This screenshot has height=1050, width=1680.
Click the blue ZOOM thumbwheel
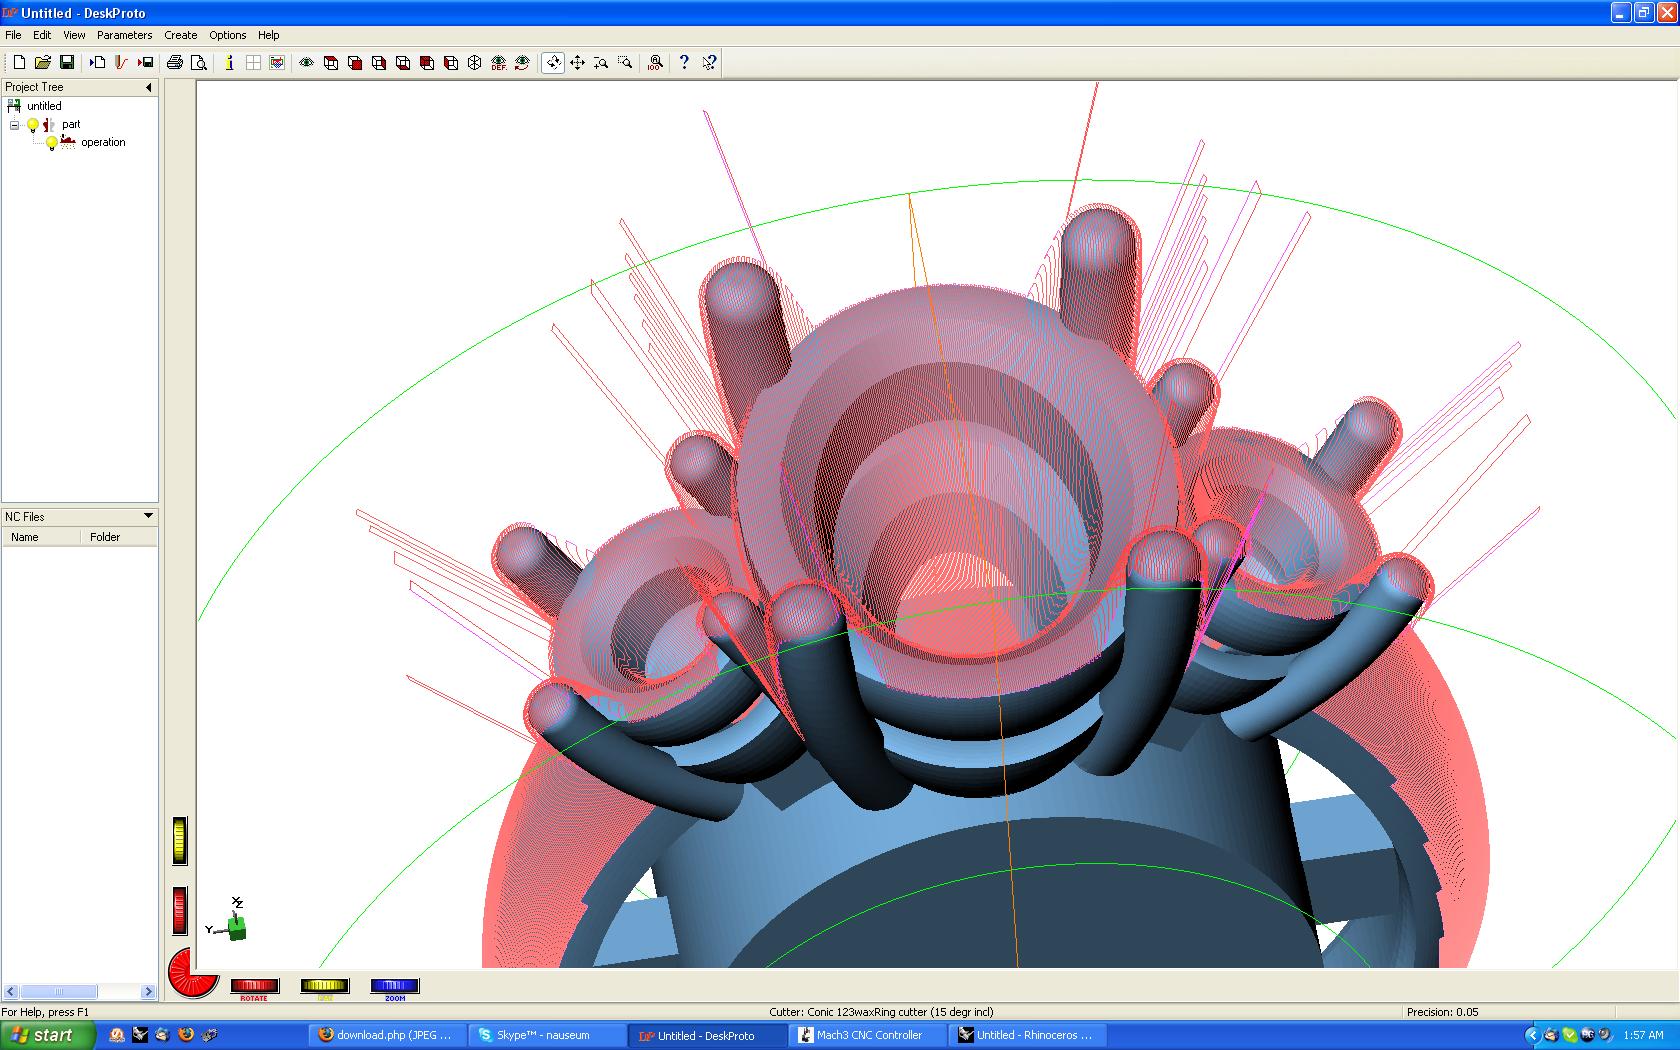pyautogui.click(x=394, y=986)
